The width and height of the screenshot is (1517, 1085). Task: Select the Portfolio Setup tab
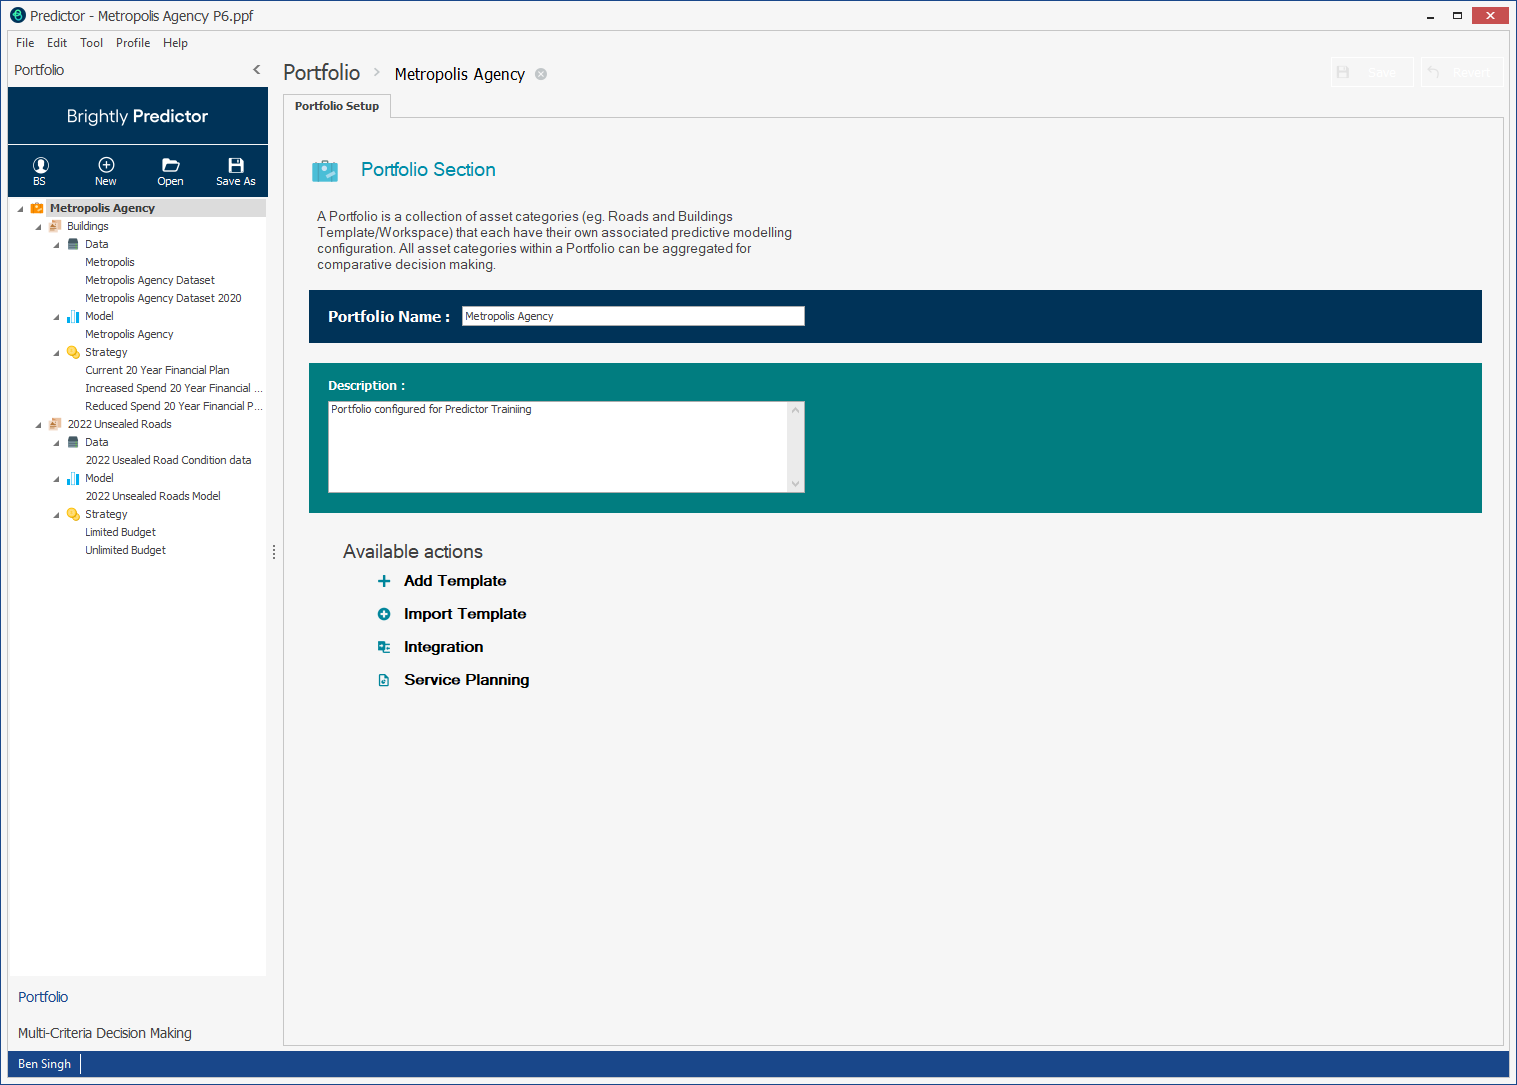pyautogui.click(x=337, y=106)
